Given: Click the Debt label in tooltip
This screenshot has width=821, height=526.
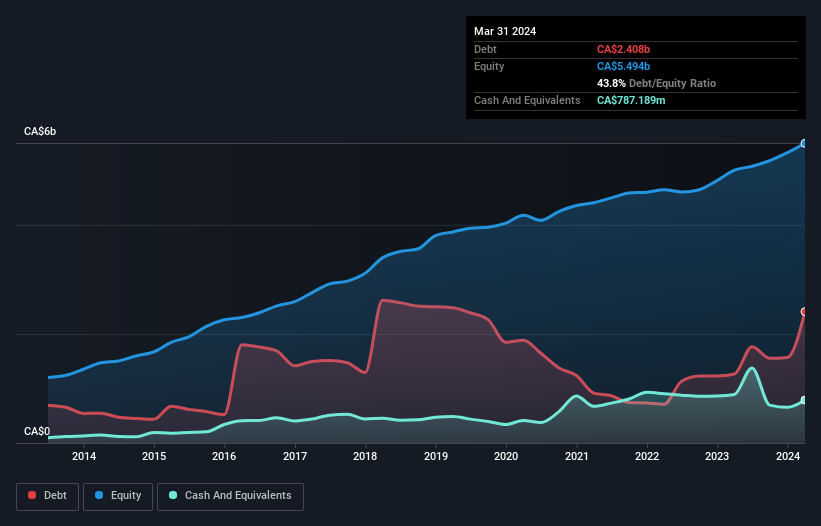Looking at the screenshot, I should pyautogui.click(x=485, y=49).
